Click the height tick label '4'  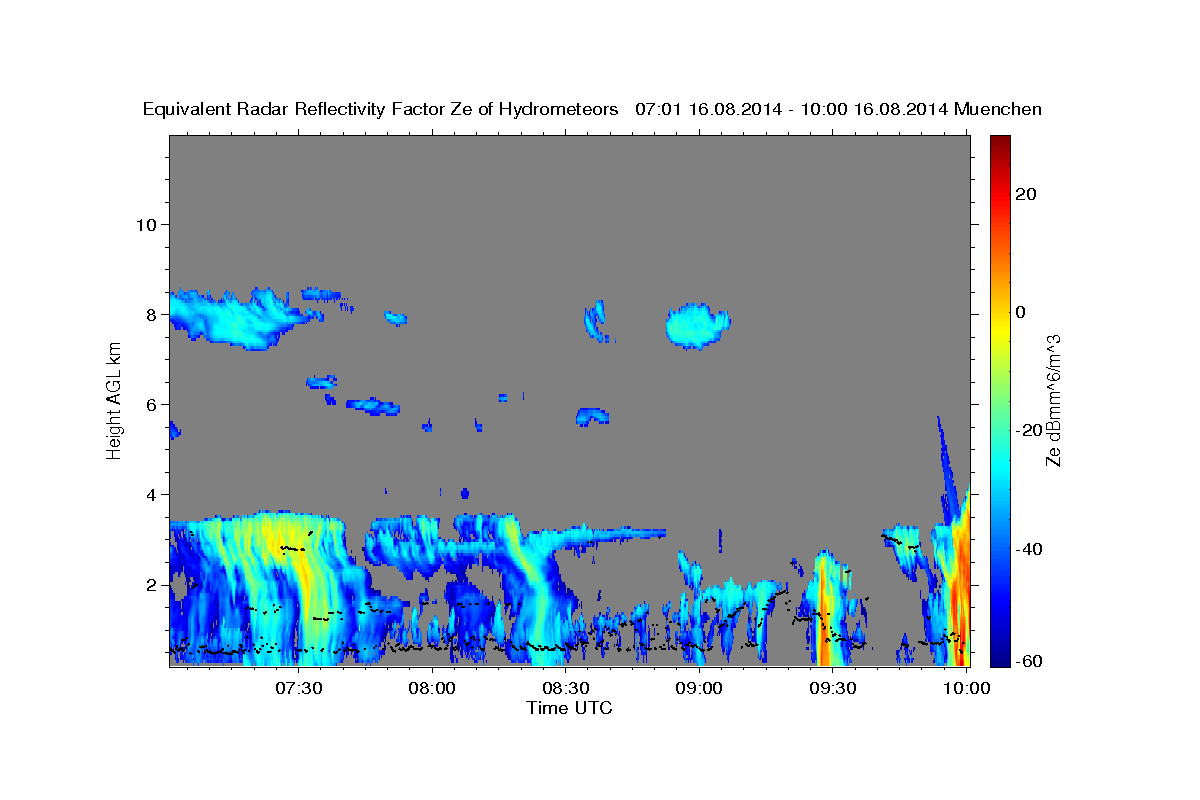pos(151,494)
